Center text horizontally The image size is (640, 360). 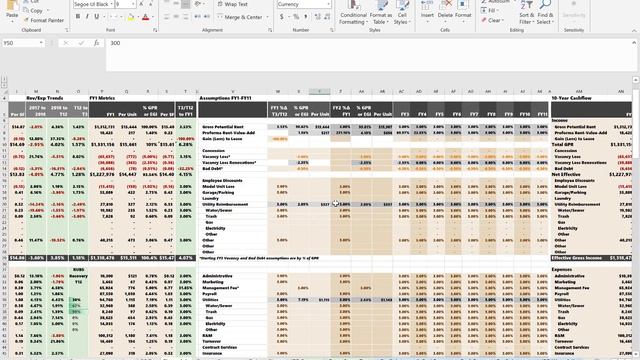coord(176,17)
